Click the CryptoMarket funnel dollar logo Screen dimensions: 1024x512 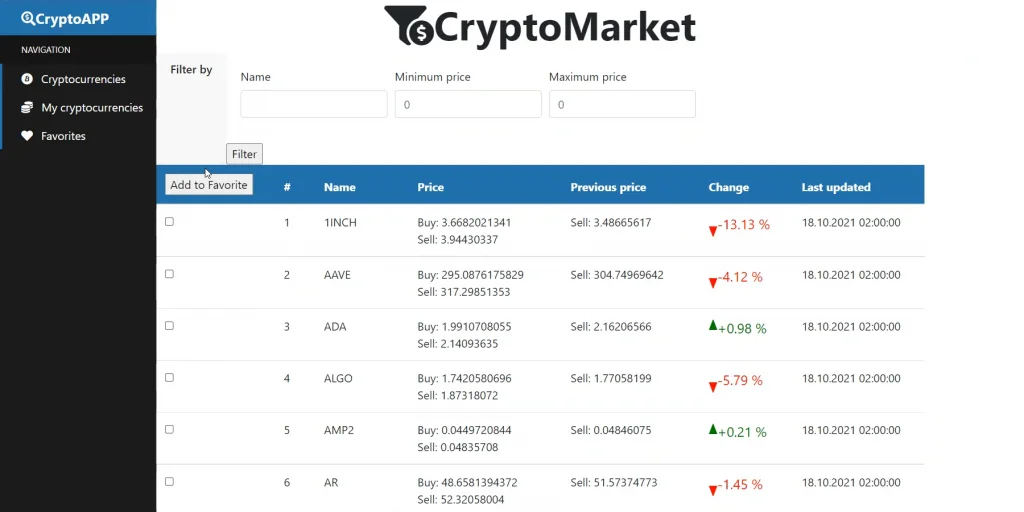coord(409,26)
